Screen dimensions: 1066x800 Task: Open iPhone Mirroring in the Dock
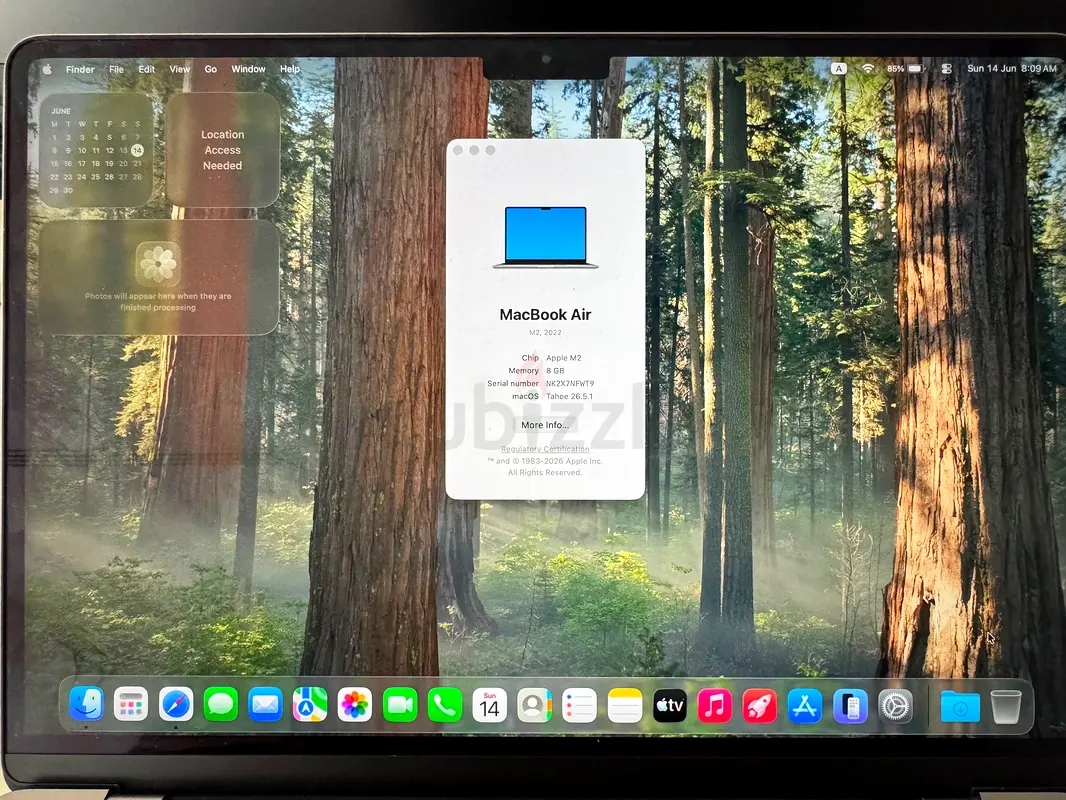click(x=850, y=707)
